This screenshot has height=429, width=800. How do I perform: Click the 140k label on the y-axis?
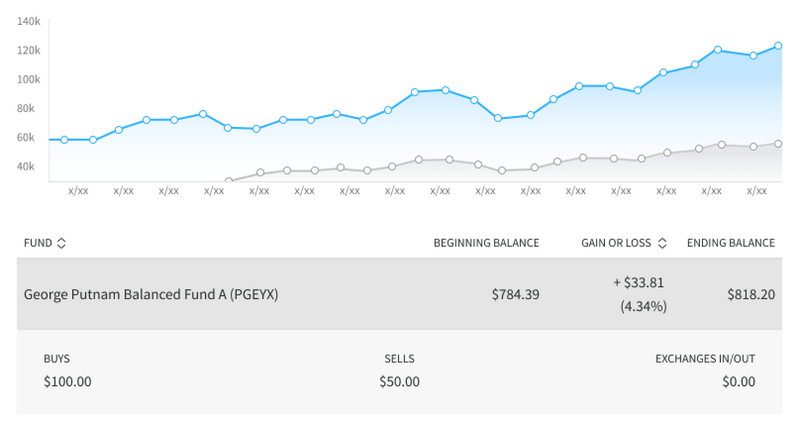click(x=29, y=21)
